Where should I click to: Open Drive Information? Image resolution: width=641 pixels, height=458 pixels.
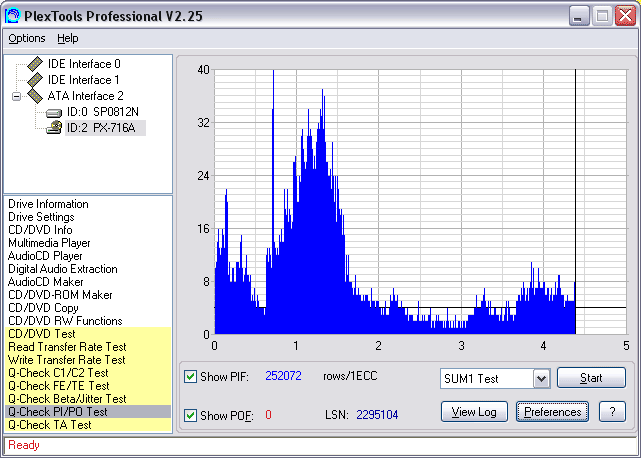[48, 204]
